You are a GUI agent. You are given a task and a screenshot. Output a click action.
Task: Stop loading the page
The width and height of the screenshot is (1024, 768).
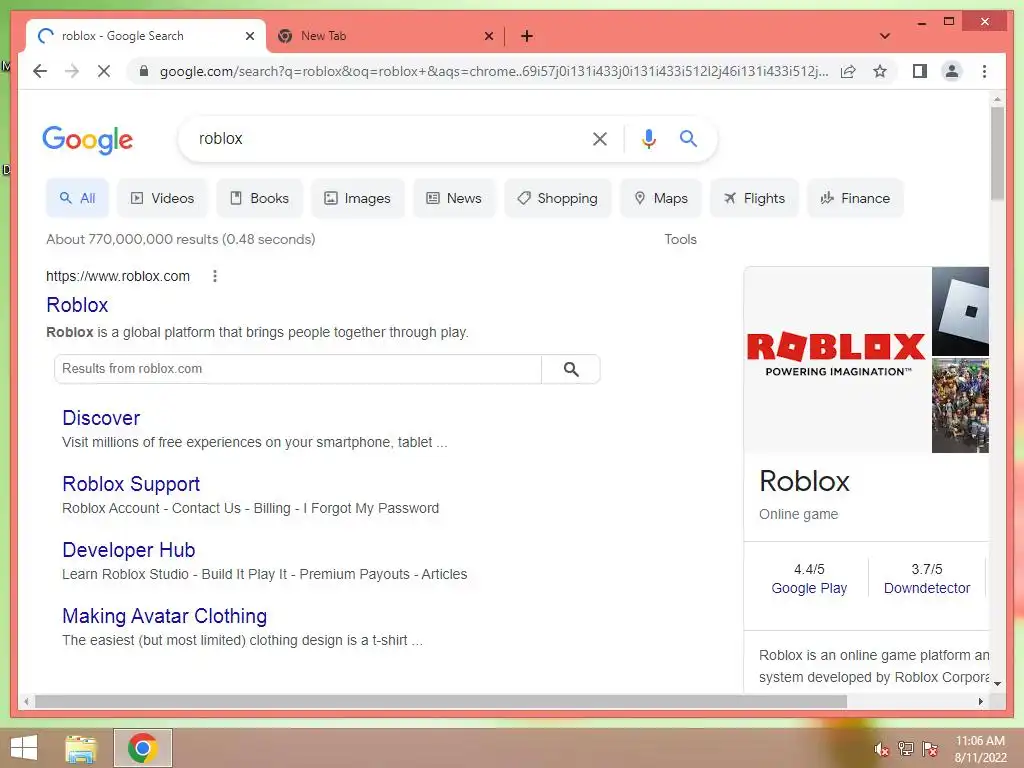(x=104, y=71)
